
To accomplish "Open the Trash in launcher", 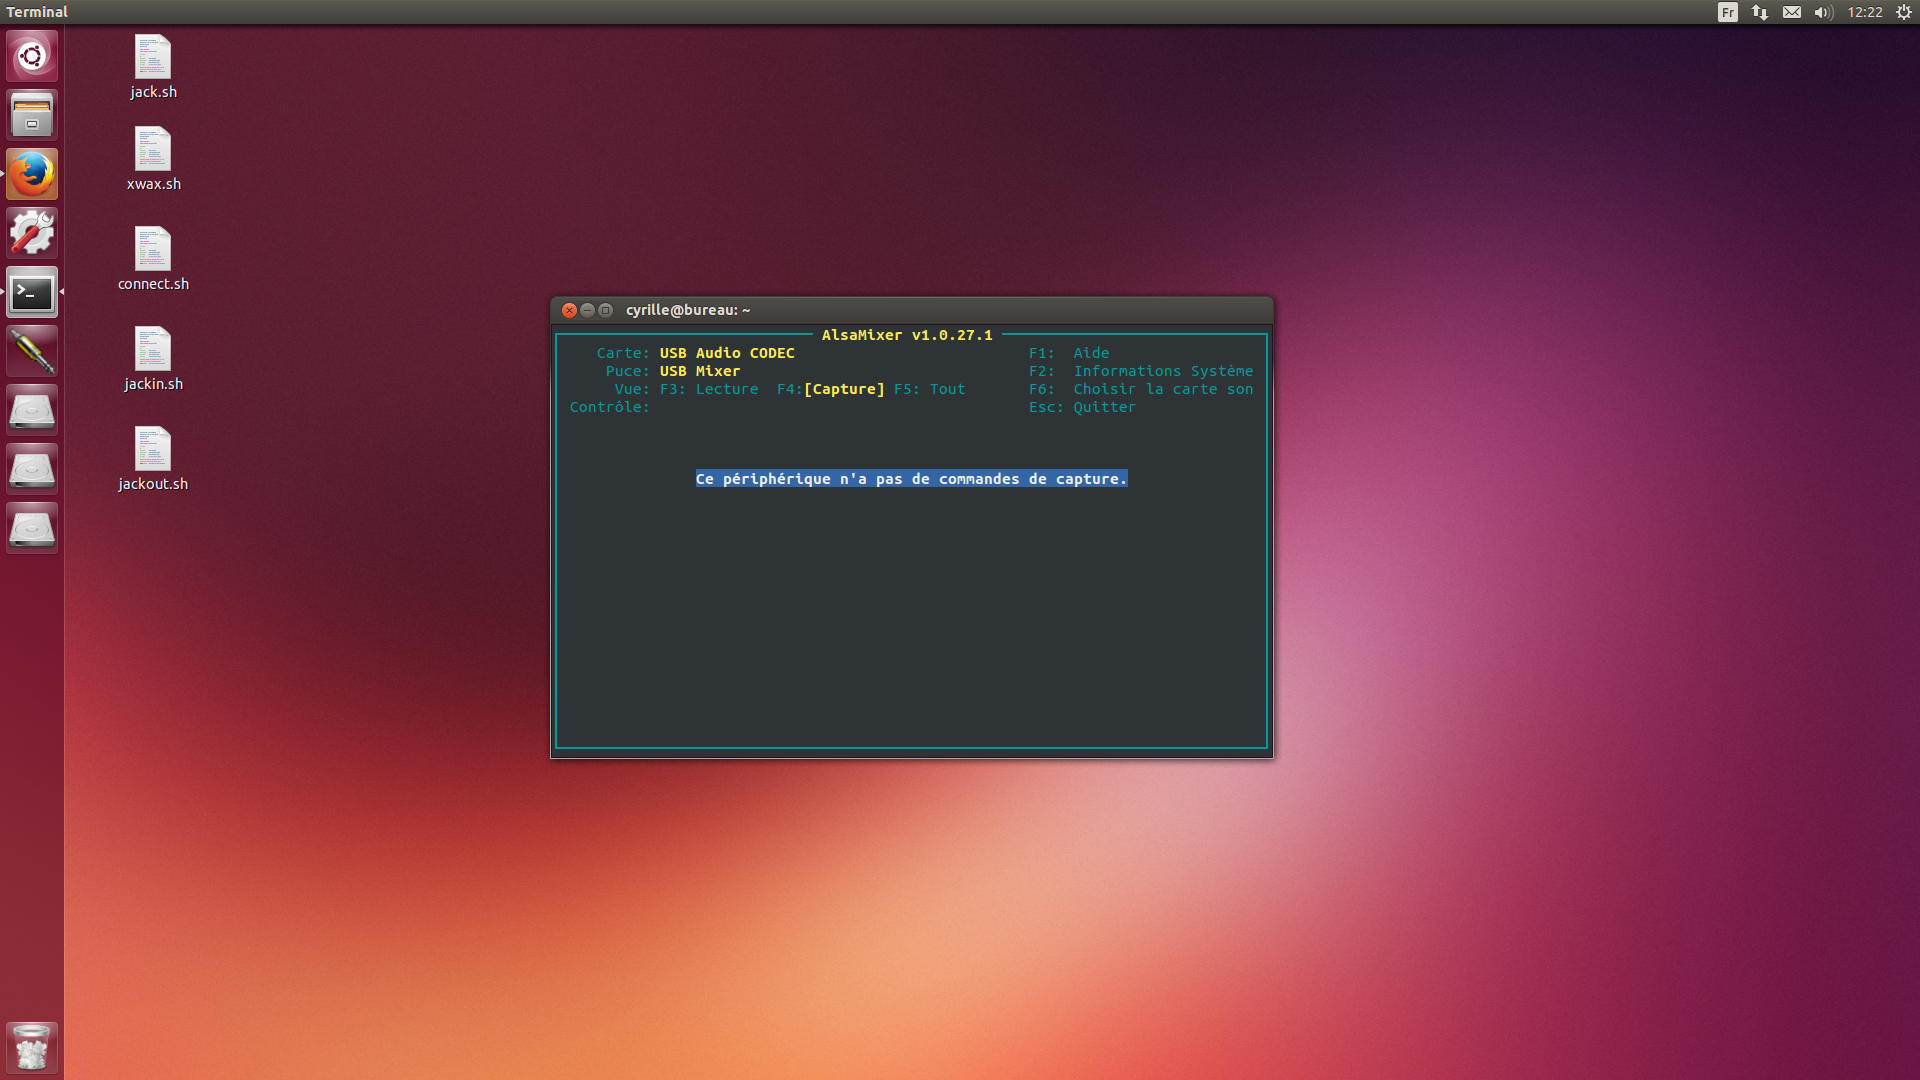I will (x=32, y=1048).
